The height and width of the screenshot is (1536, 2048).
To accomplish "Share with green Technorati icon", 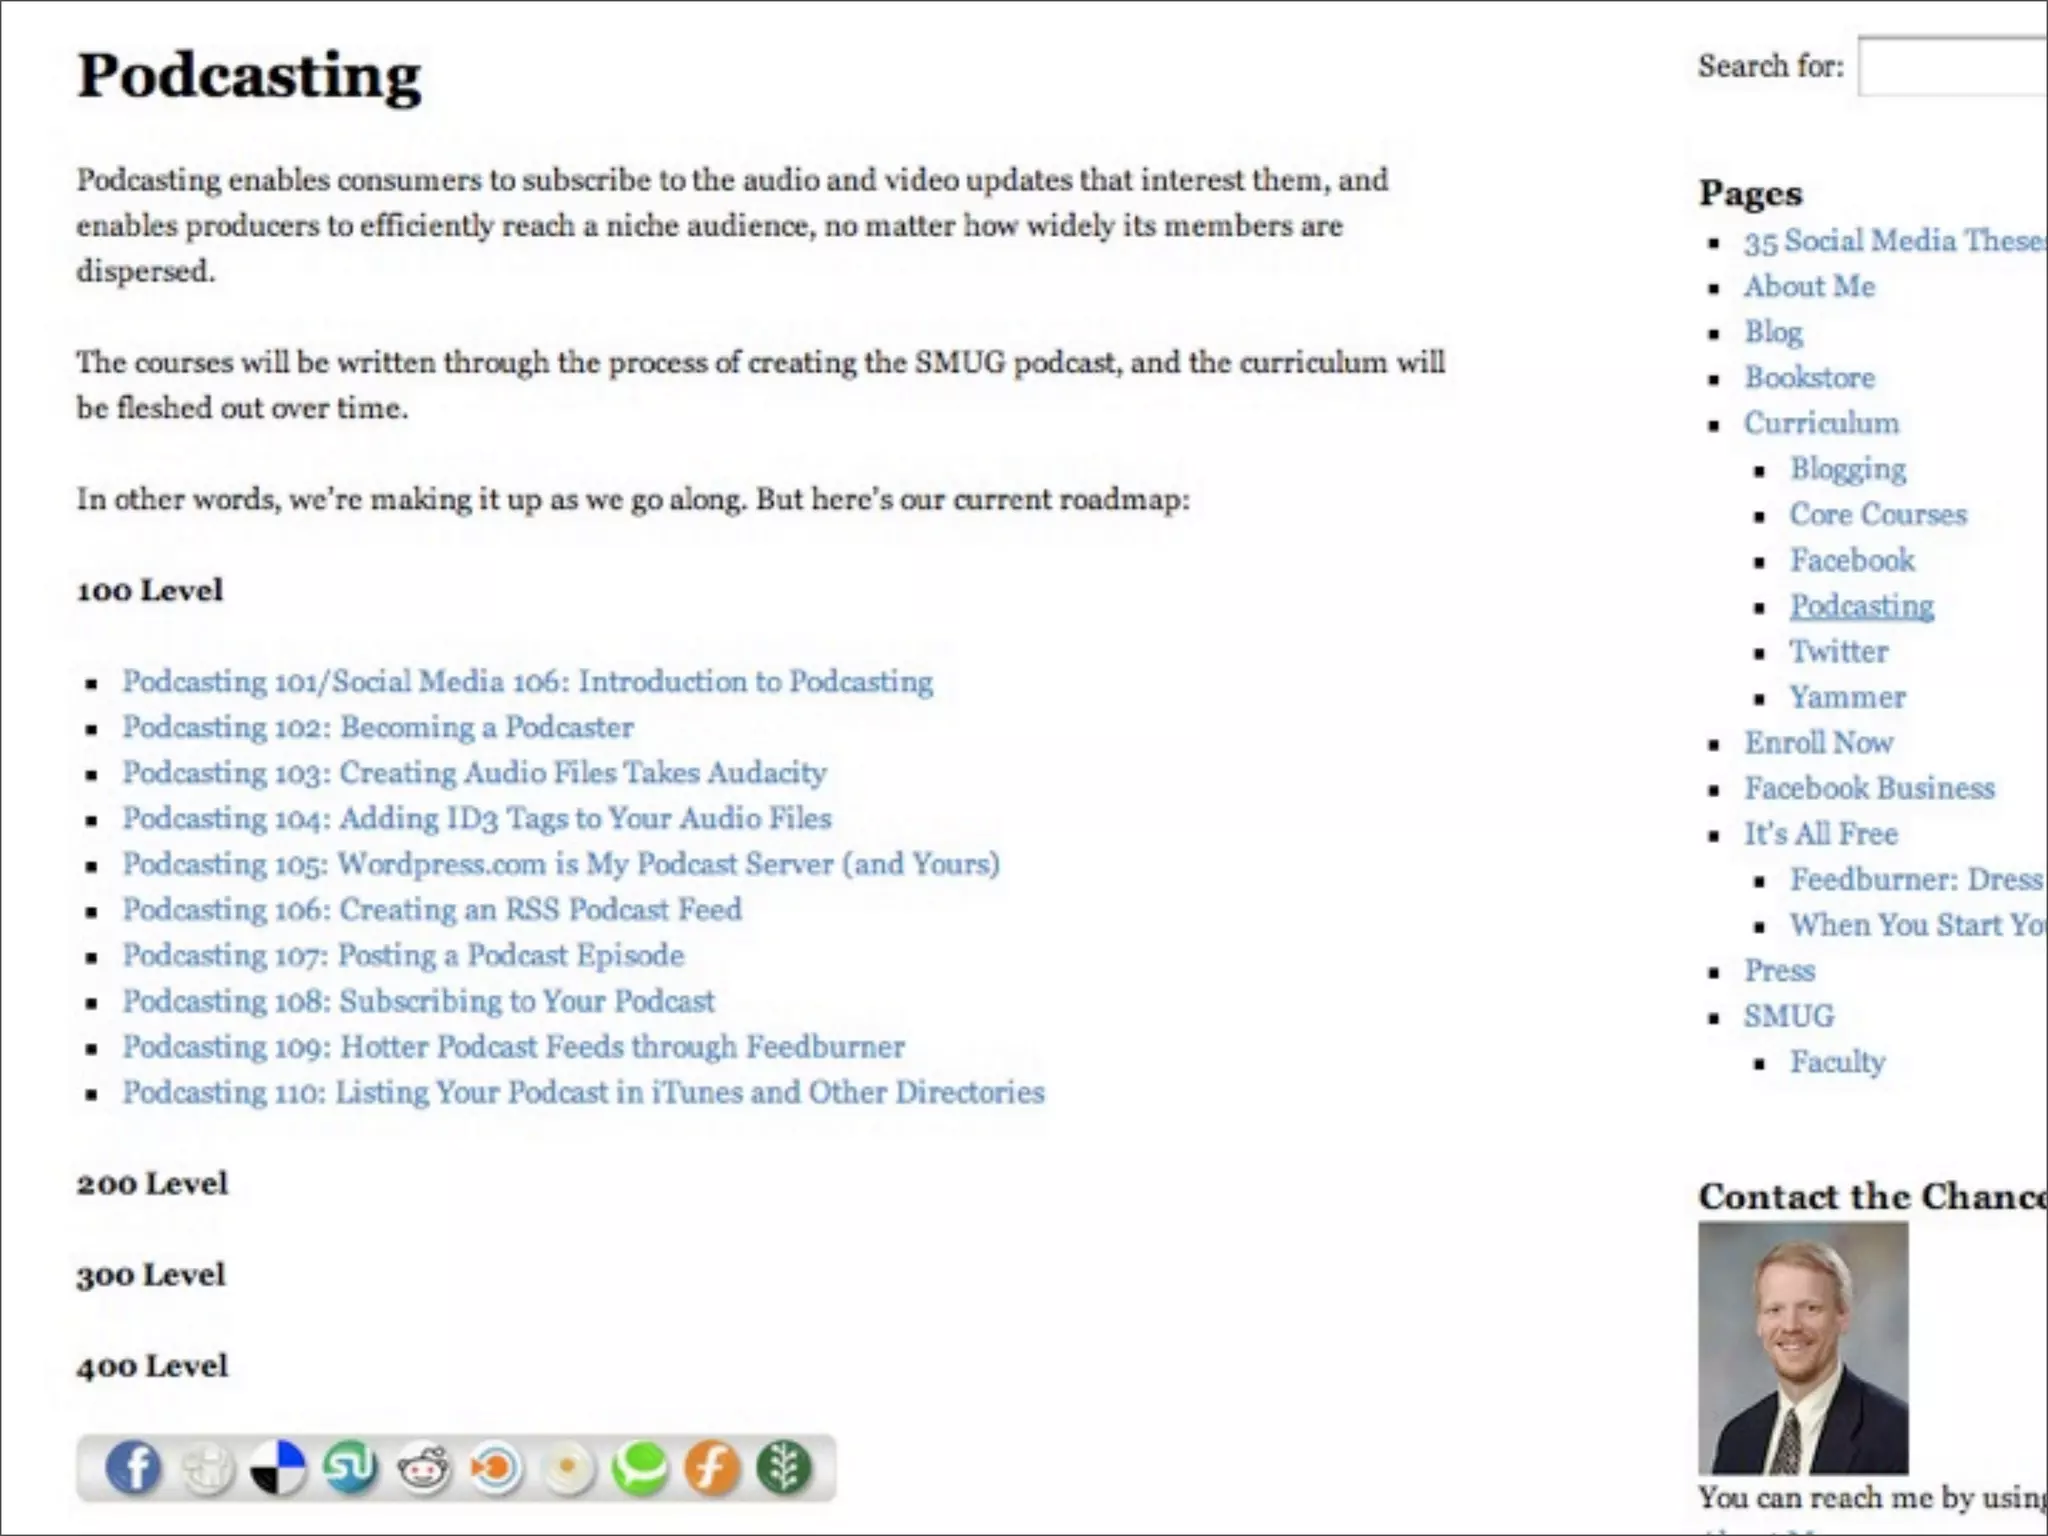I will [640, 1468].
